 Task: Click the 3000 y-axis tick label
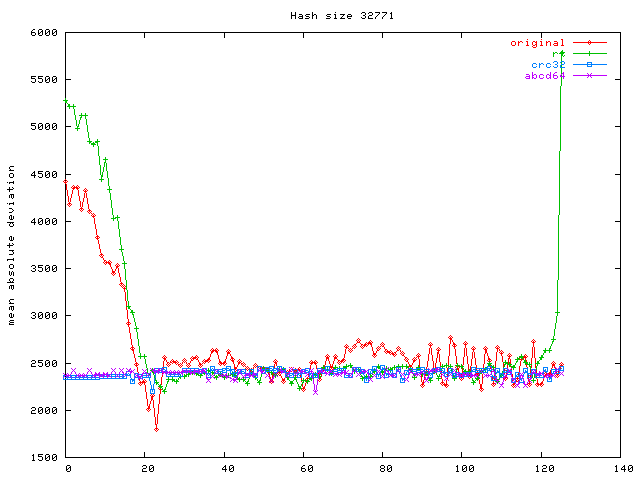[46, 316]
